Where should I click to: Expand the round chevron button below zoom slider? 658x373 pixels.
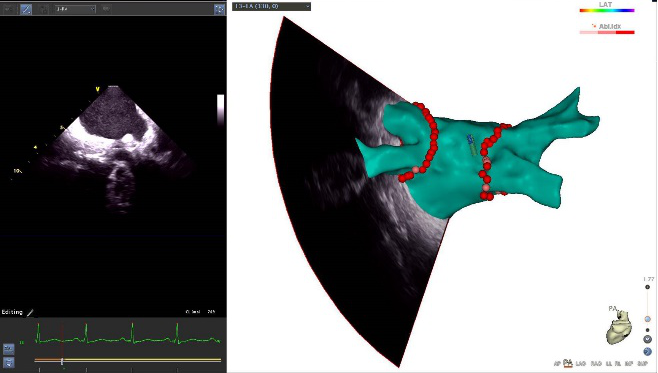pos(647,339)
